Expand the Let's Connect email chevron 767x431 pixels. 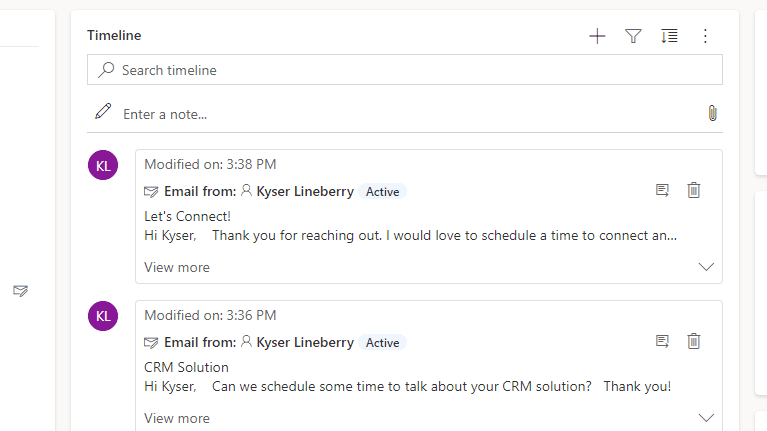(706, 267)
